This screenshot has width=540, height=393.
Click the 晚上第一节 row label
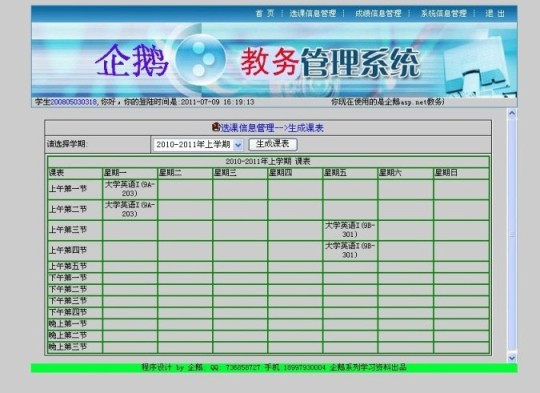68,324
